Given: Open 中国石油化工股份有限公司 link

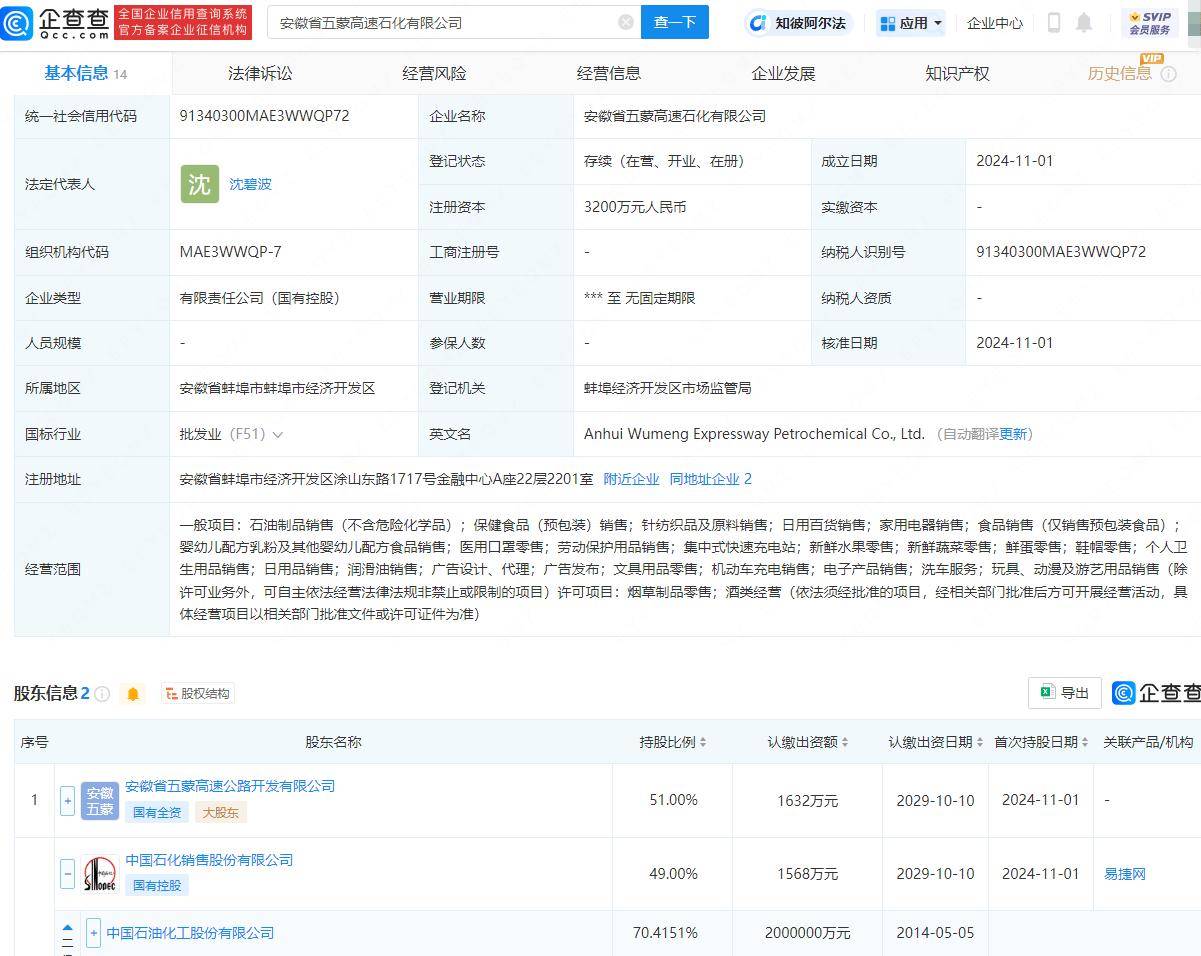Looking at the screenshot, I should pyautogui.click(x=190, y=933).
